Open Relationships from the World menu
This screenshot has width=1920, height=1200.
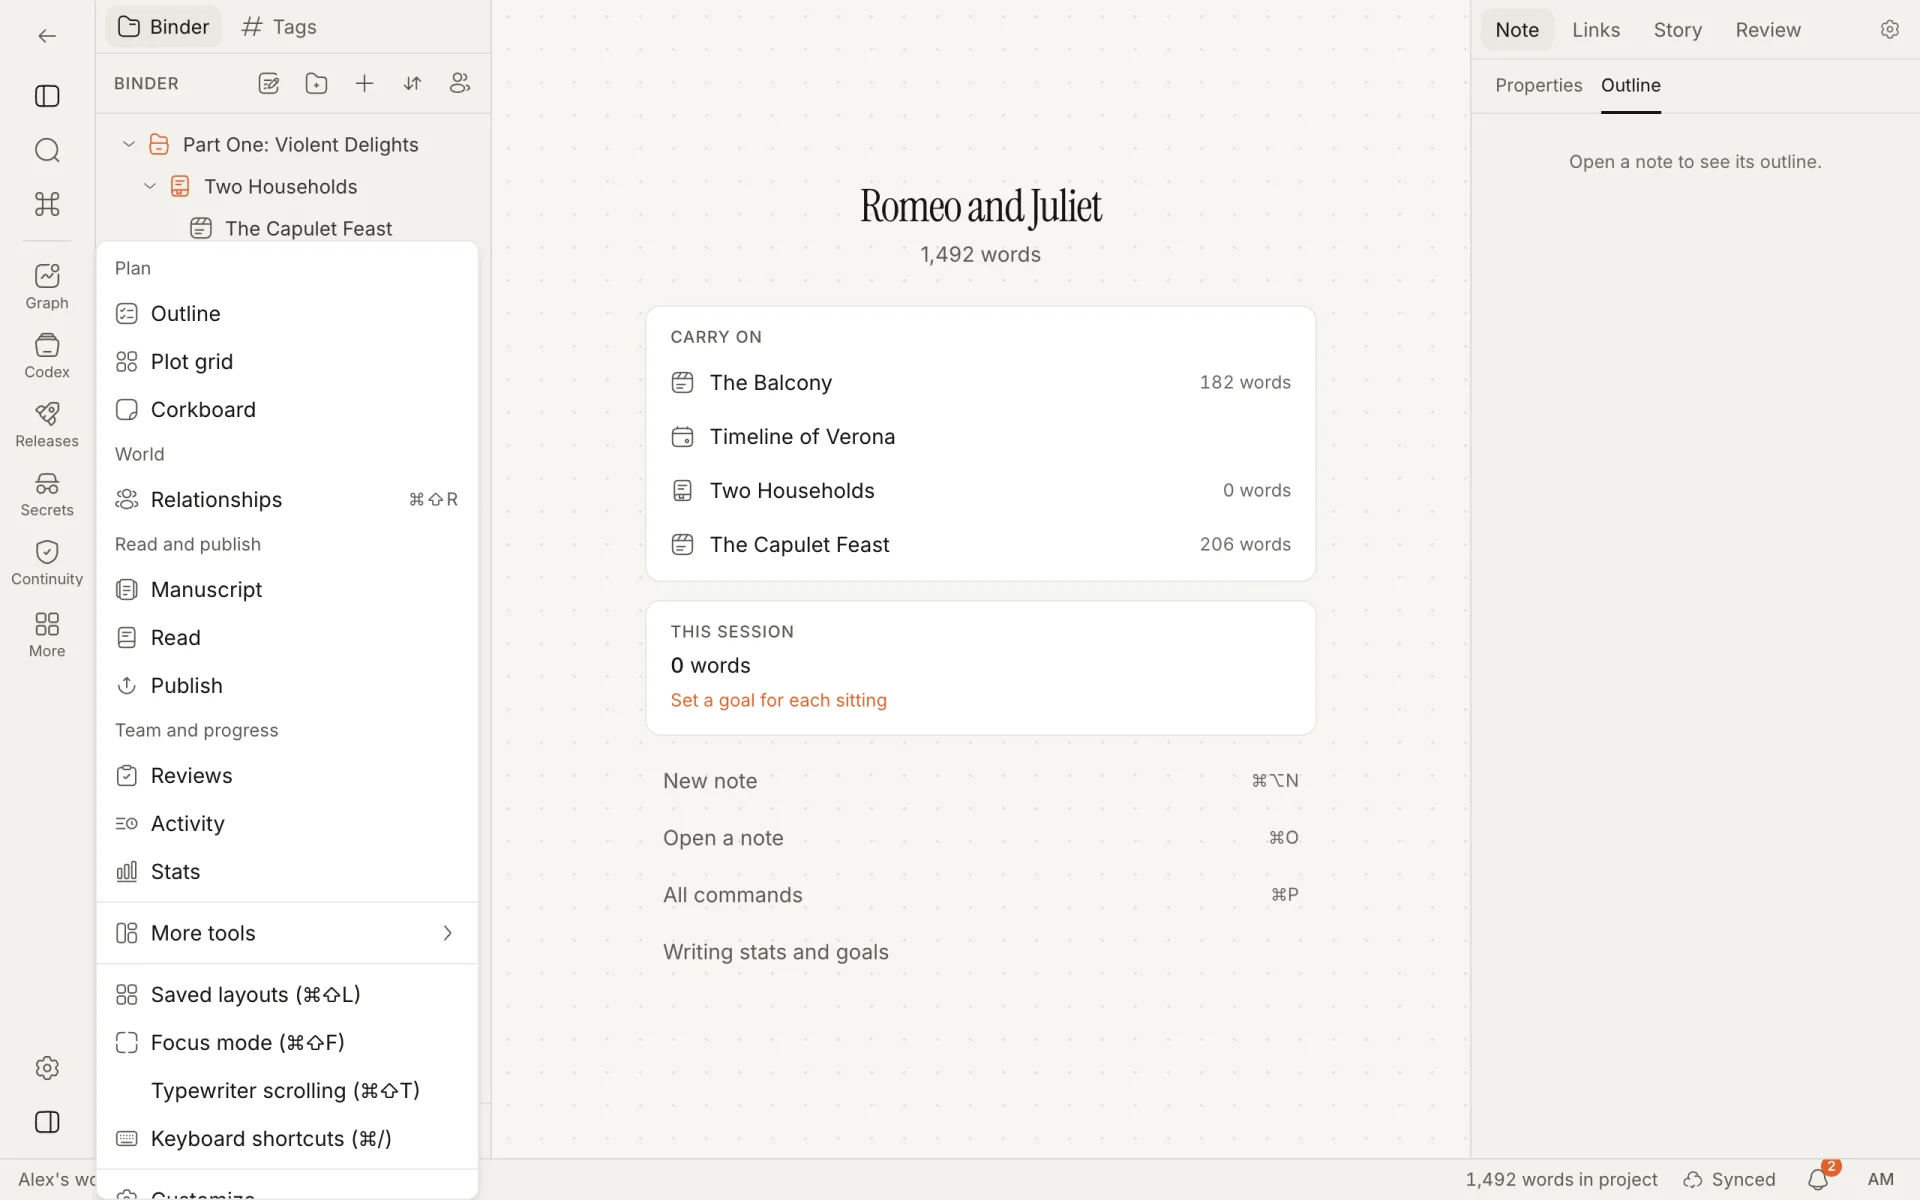[287, 500]
